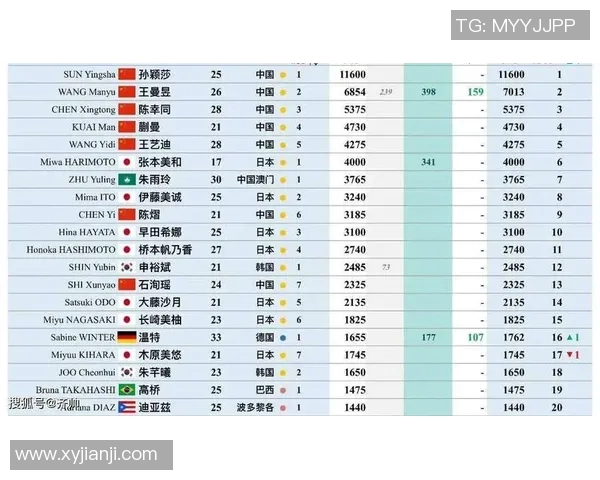Select the name Satsuki ODO

click(x=90, y=302)
